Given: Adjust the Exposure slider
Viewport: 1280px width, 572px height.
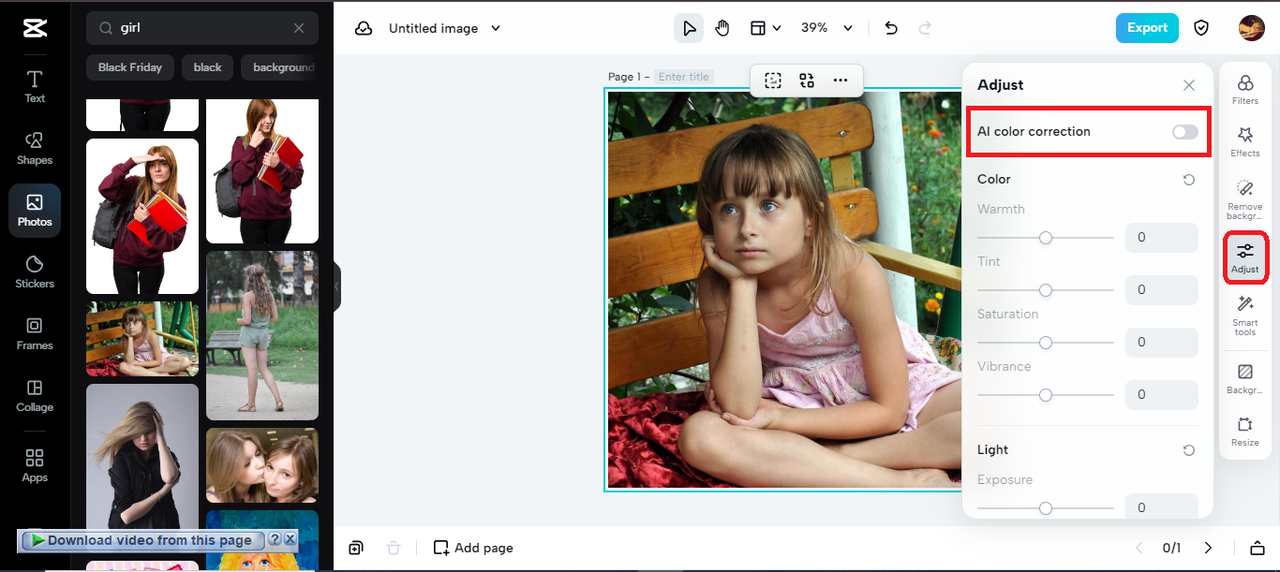Looking at the screenshot, I should tap(1045, 508).
